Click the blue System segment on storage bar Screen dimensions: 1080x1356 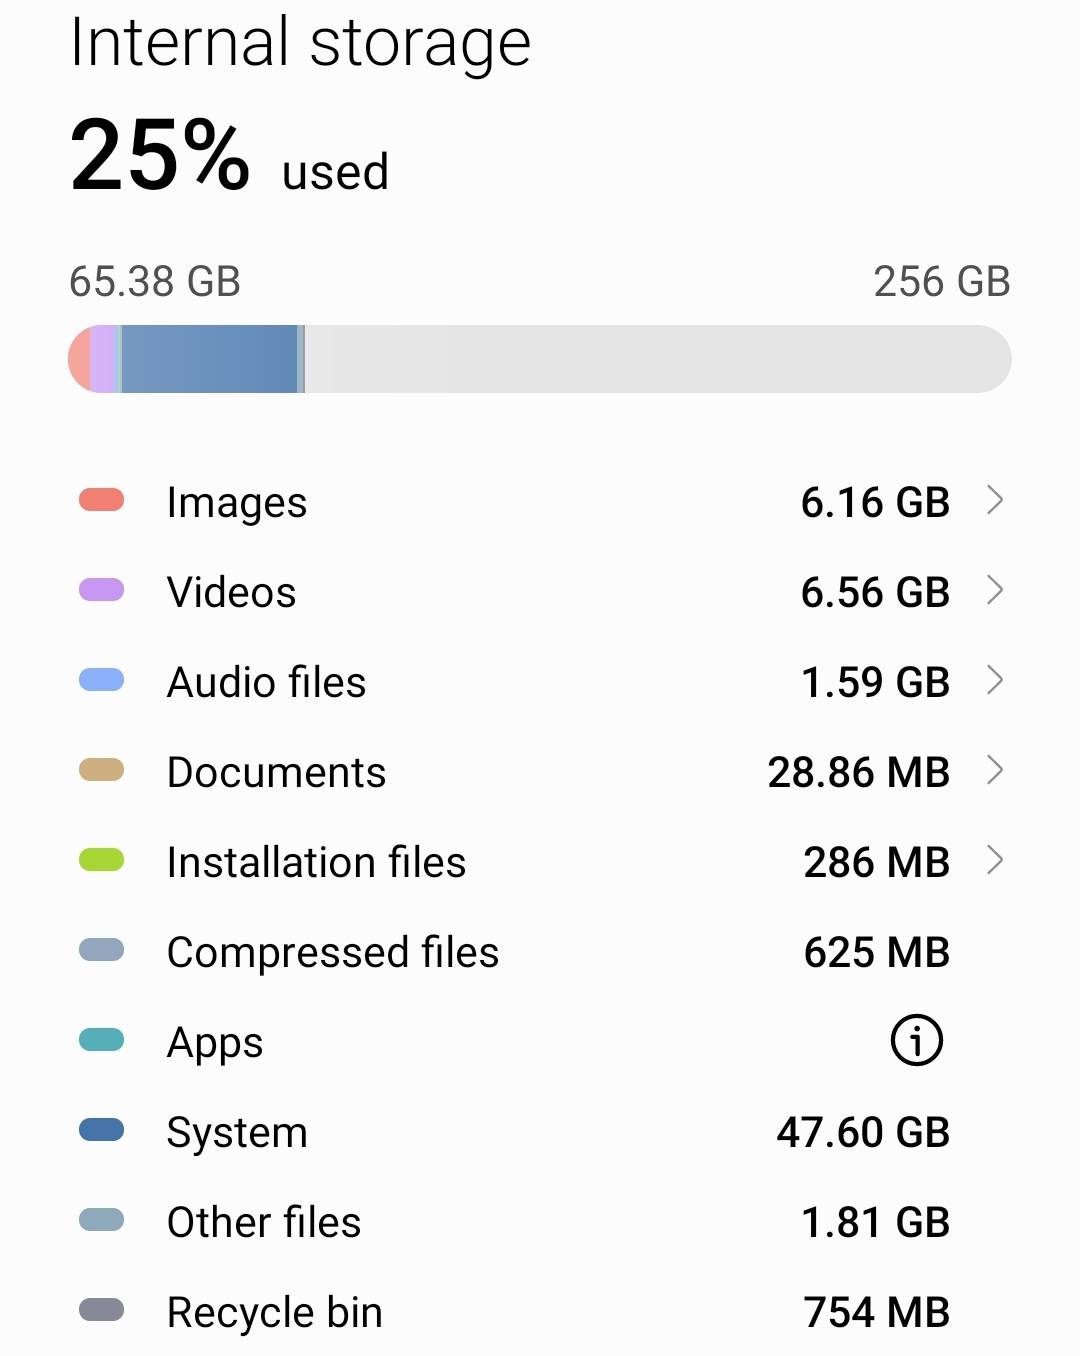click(210, 358)
